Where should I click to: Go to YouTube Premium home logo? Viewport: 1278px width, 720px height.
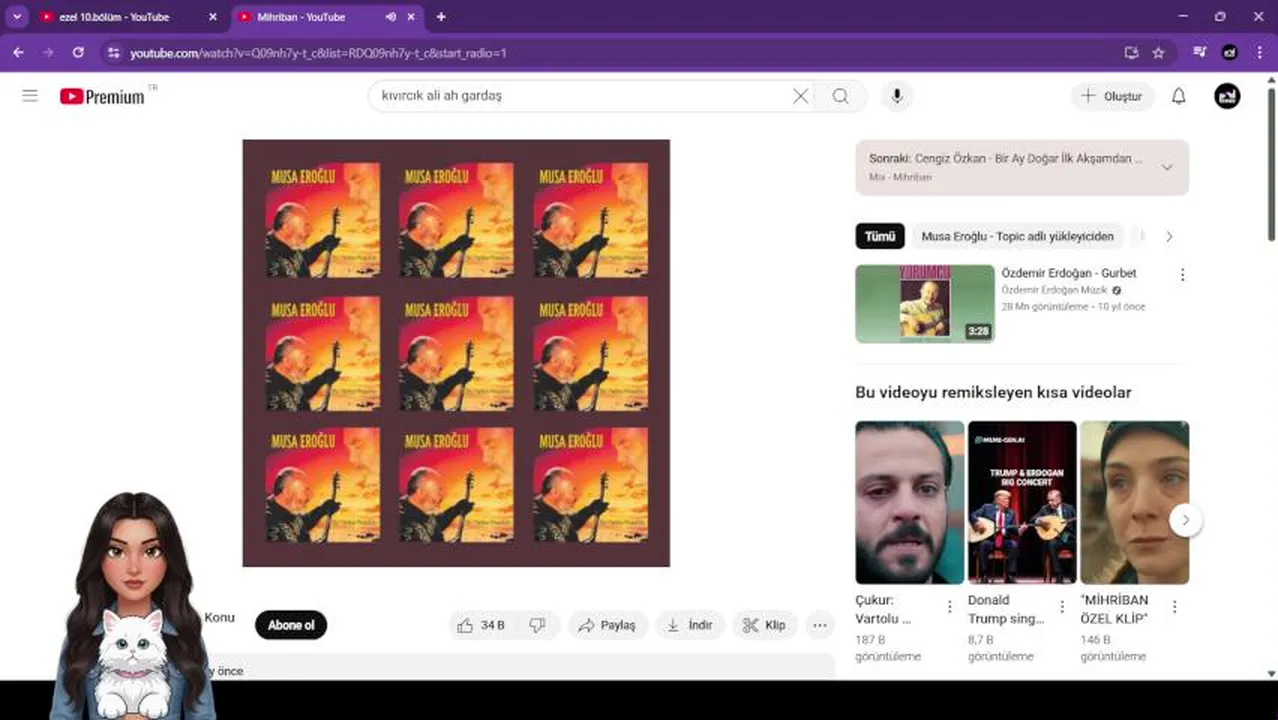pyautogui.click(x=102, y=96)
